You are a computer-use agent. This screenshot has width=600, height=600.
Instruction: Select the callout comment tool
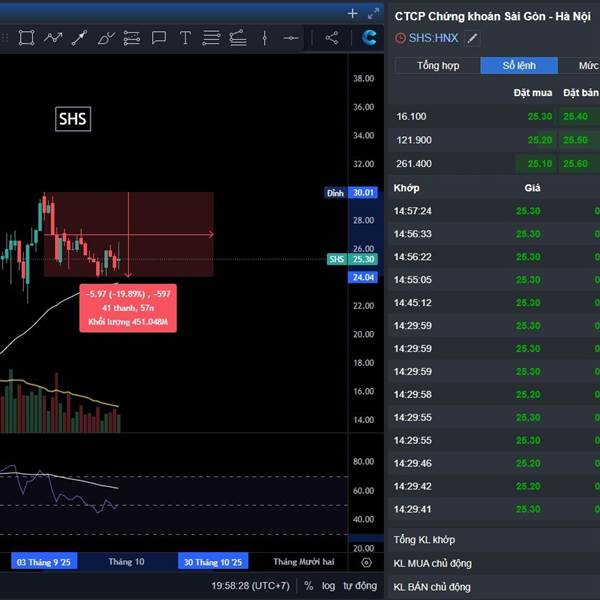tap(158, 38)
